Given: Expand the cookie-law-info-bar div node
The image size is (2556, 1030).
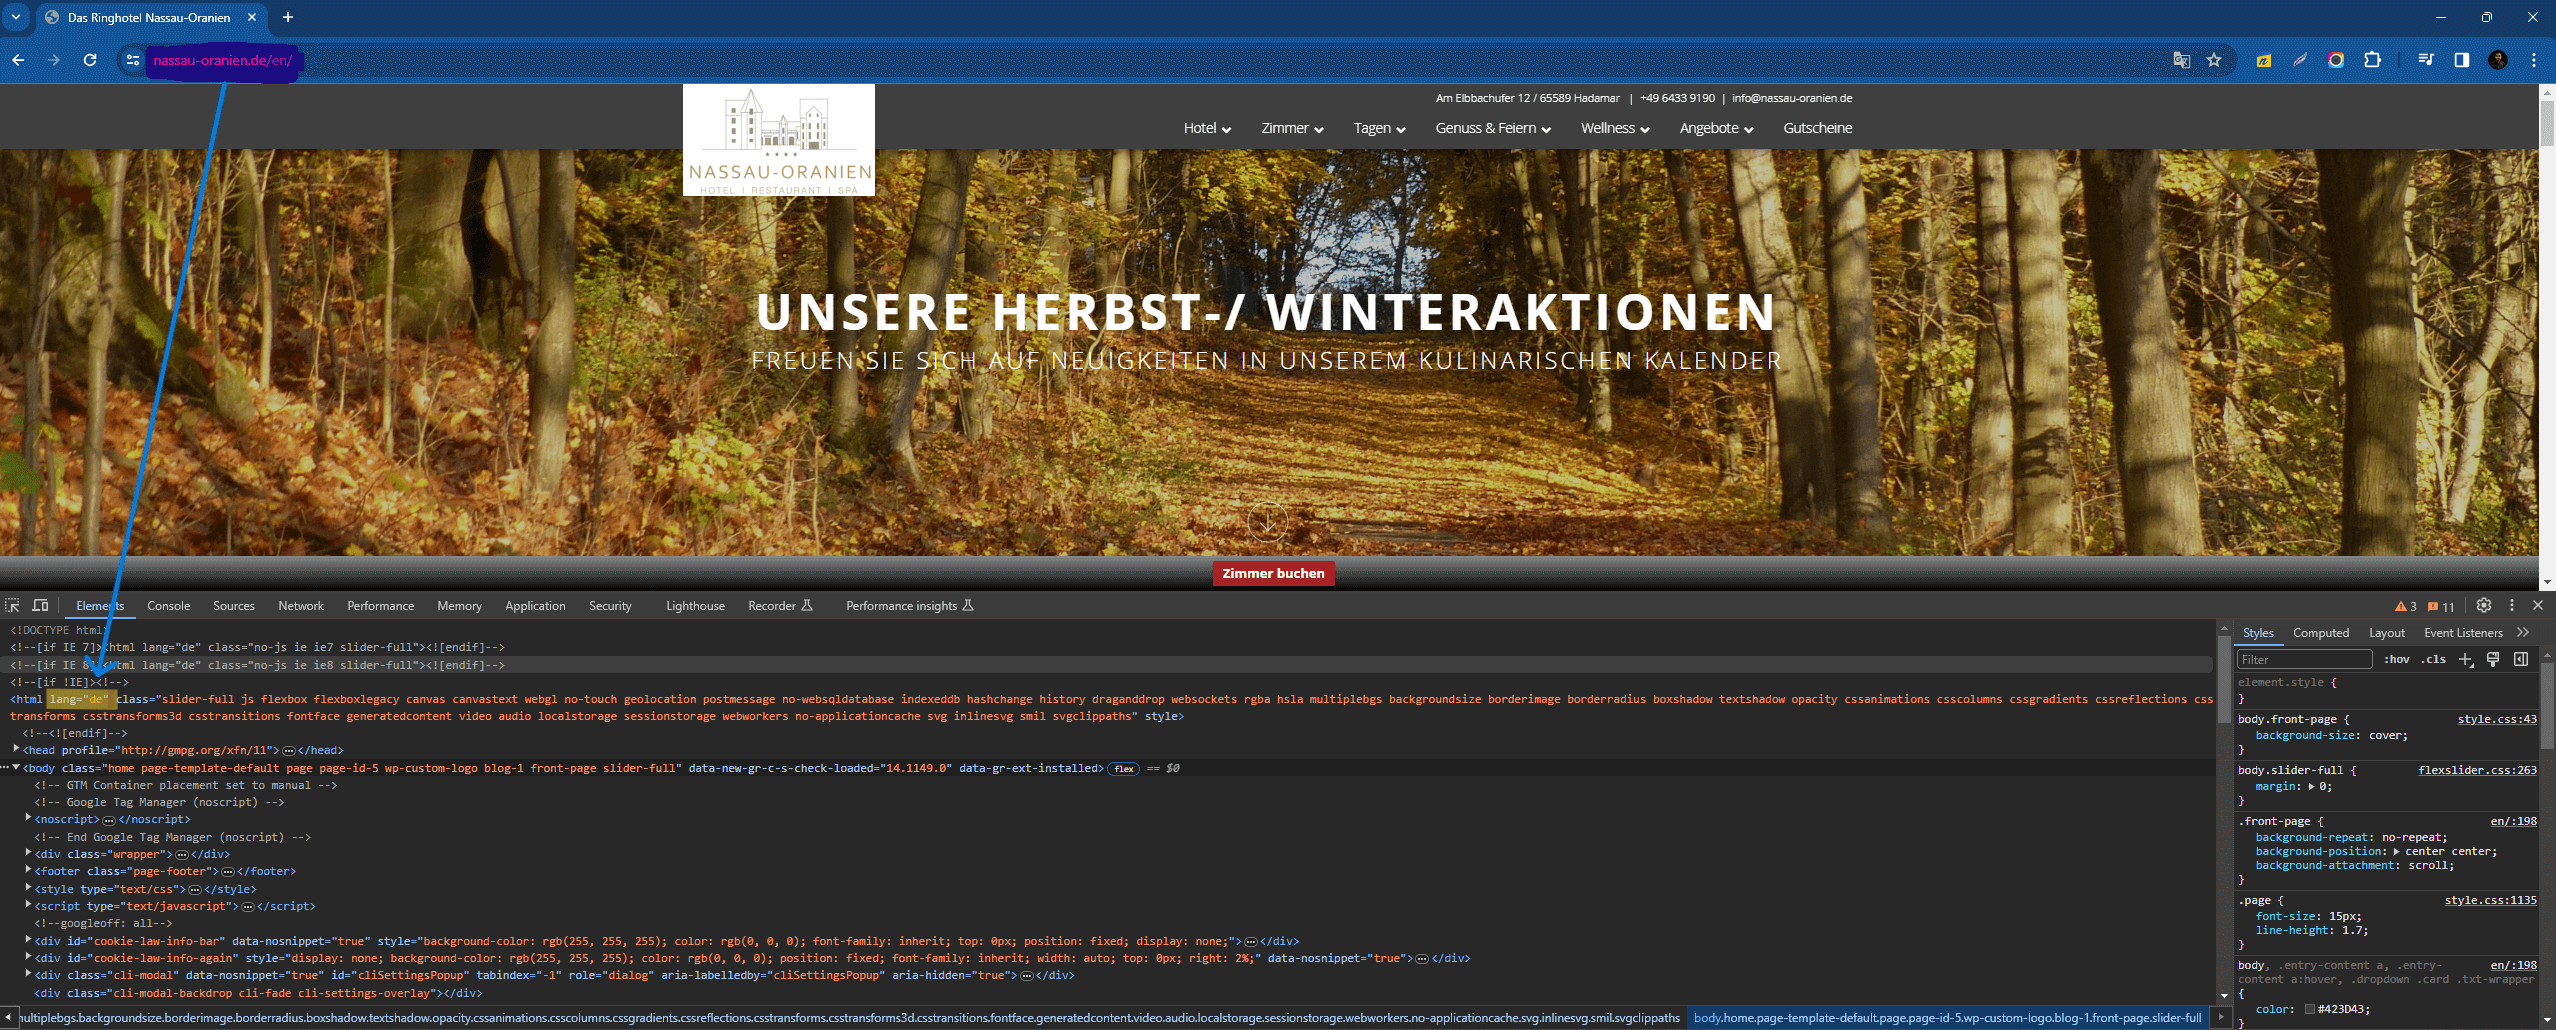Looking at the screenshot, I should (x=29, y=940).
